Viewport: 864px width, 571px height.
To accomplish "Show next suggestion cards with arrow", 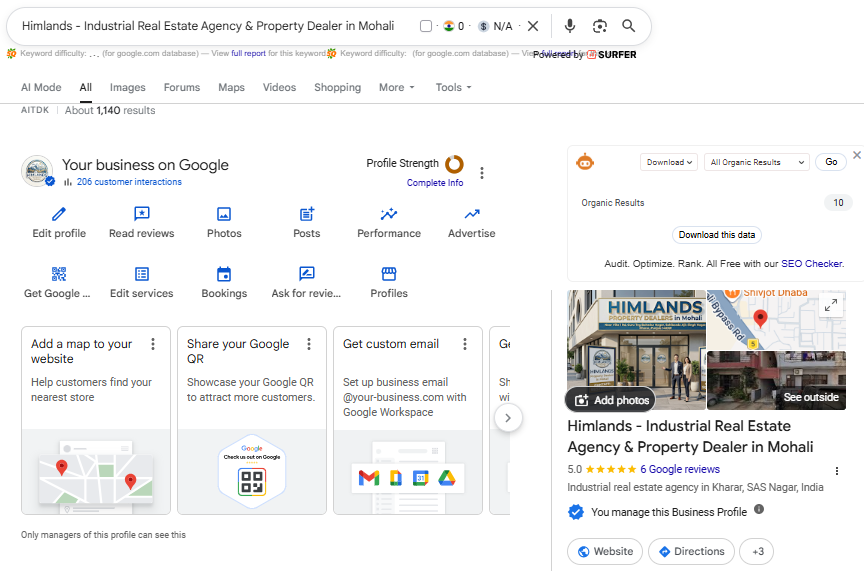I will [x=508, y=418].
